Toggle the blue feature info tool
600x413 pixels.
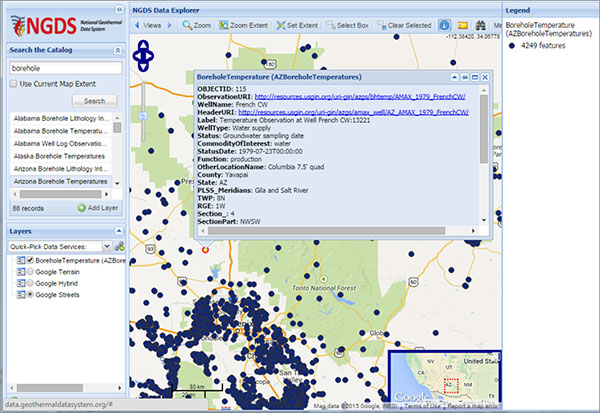[x=444, y=25]
